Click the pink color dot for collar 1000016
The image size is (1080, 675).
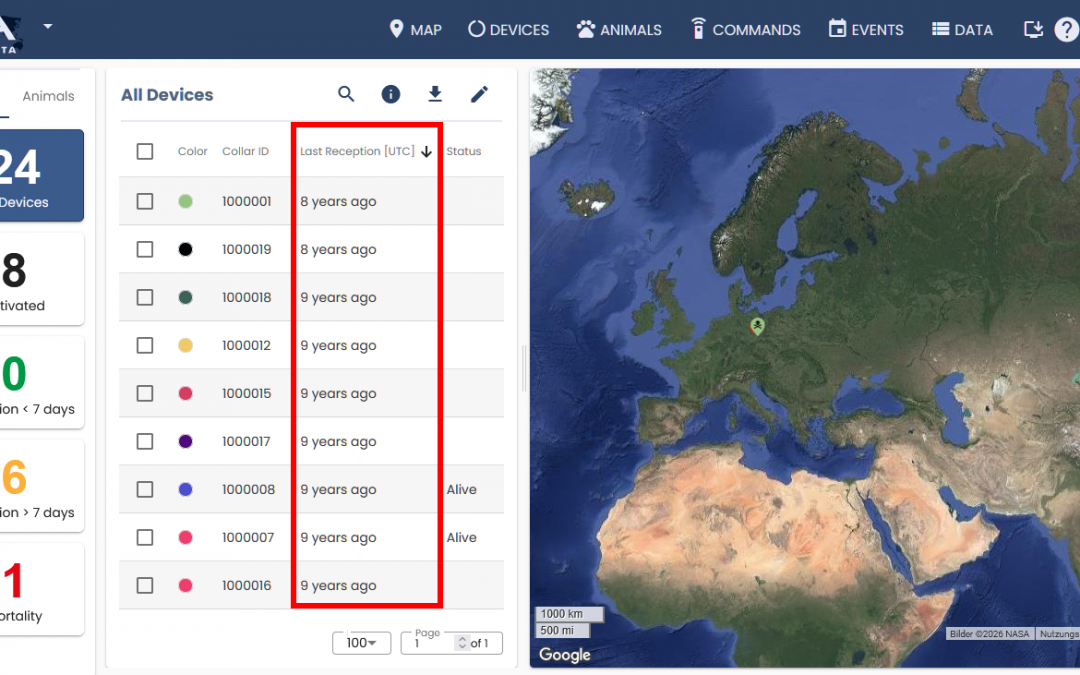[x=185, y=585]
